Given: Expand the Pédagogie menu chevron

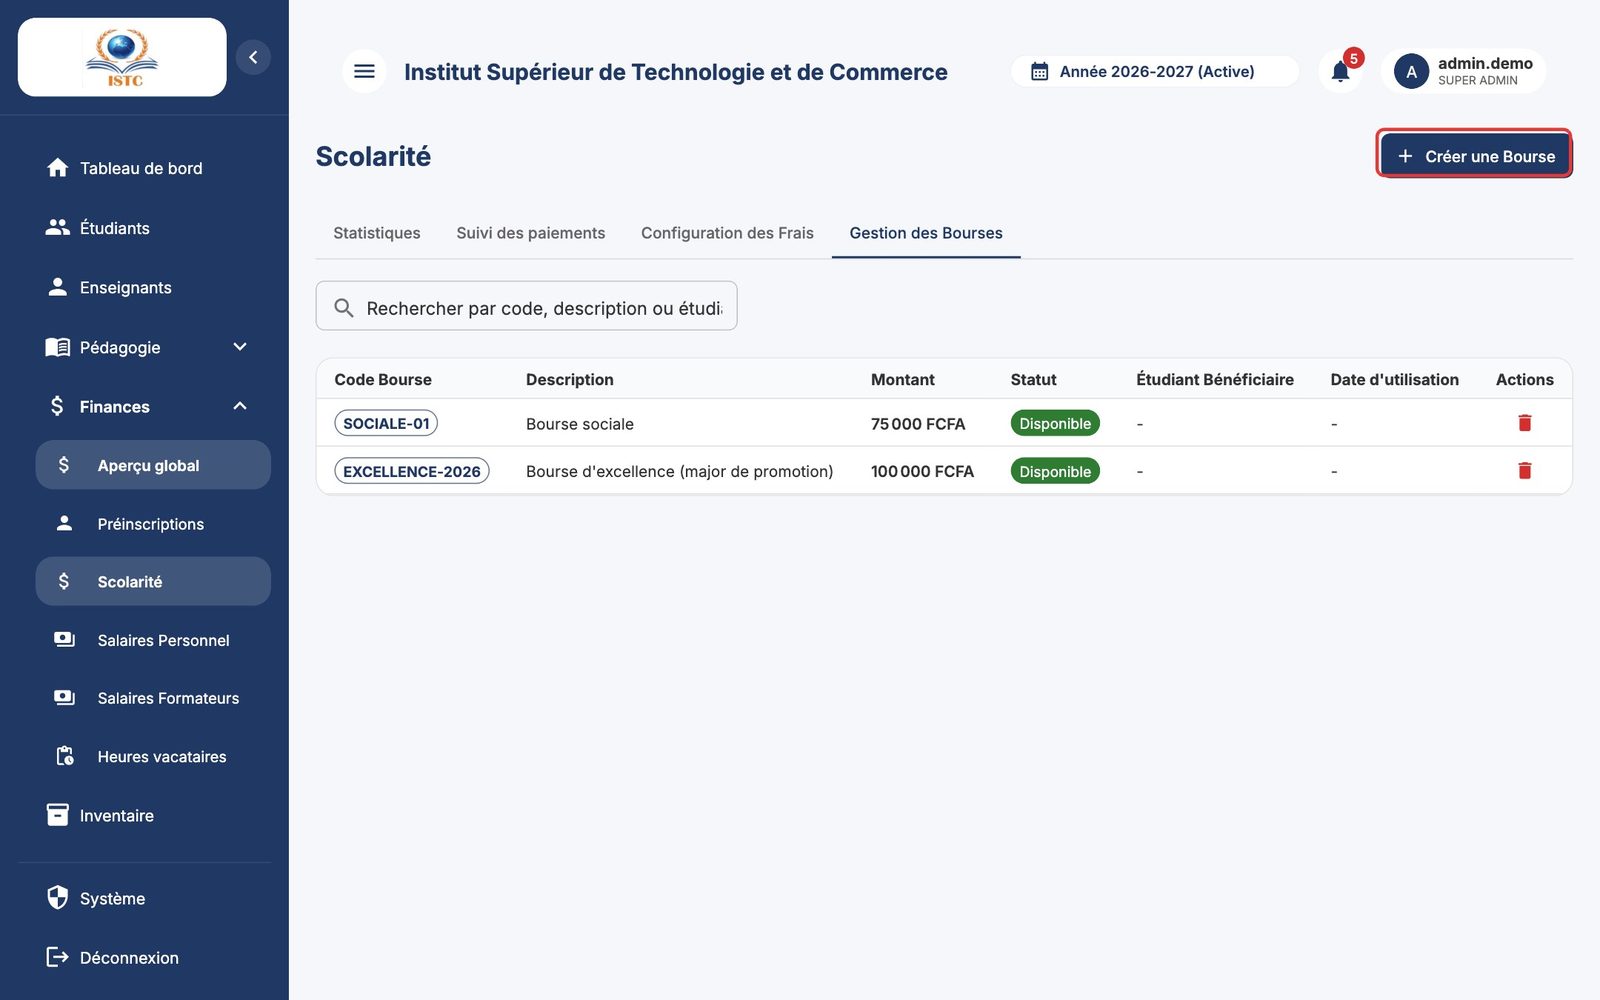Looking at the screenshot, I should [x=240, y=347].
